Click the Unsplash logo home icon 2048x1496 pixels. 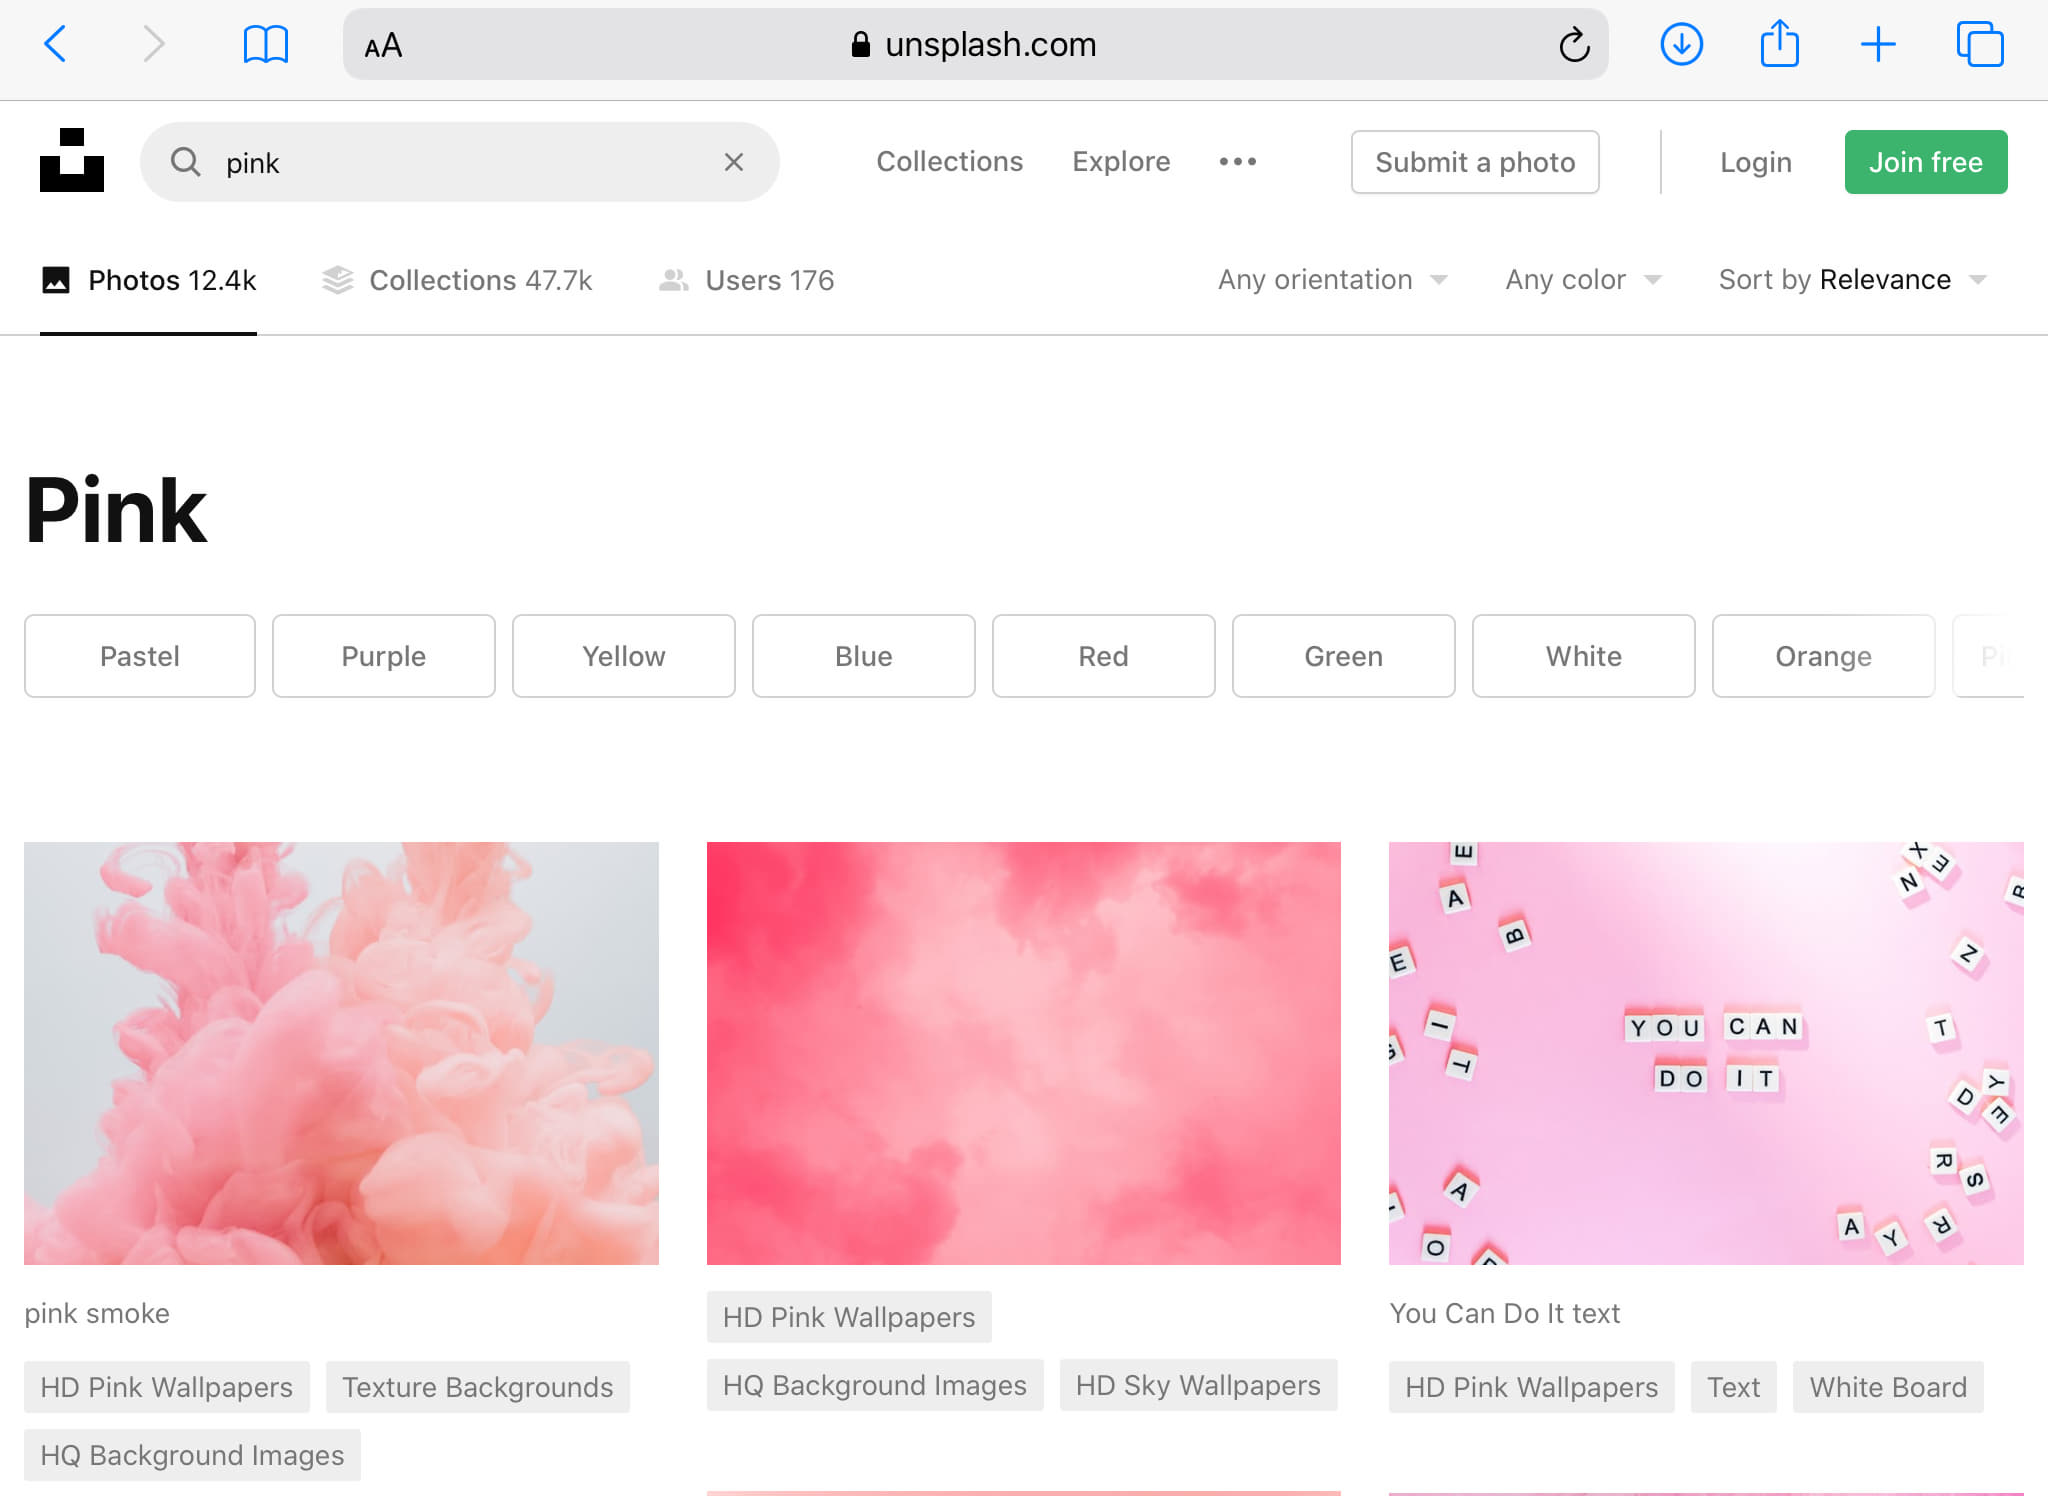point(72,160)
